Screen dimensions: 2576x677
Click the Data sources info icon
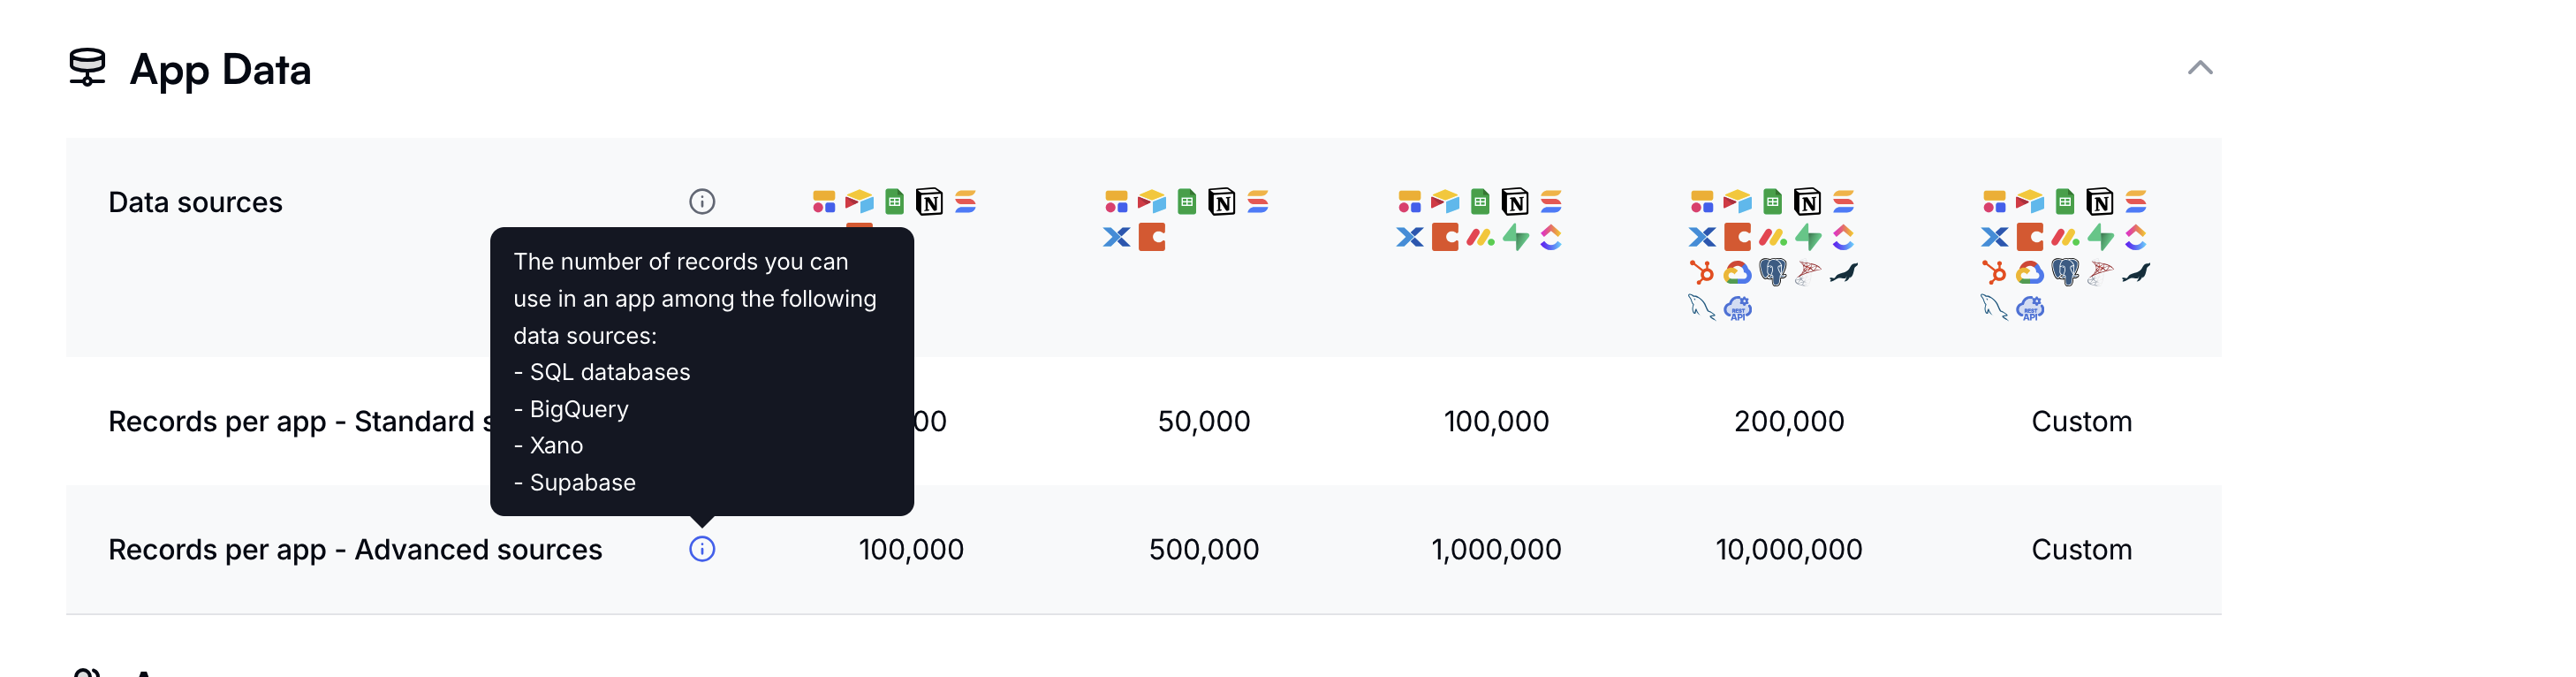pyautogui.click(x=702, y=202)
